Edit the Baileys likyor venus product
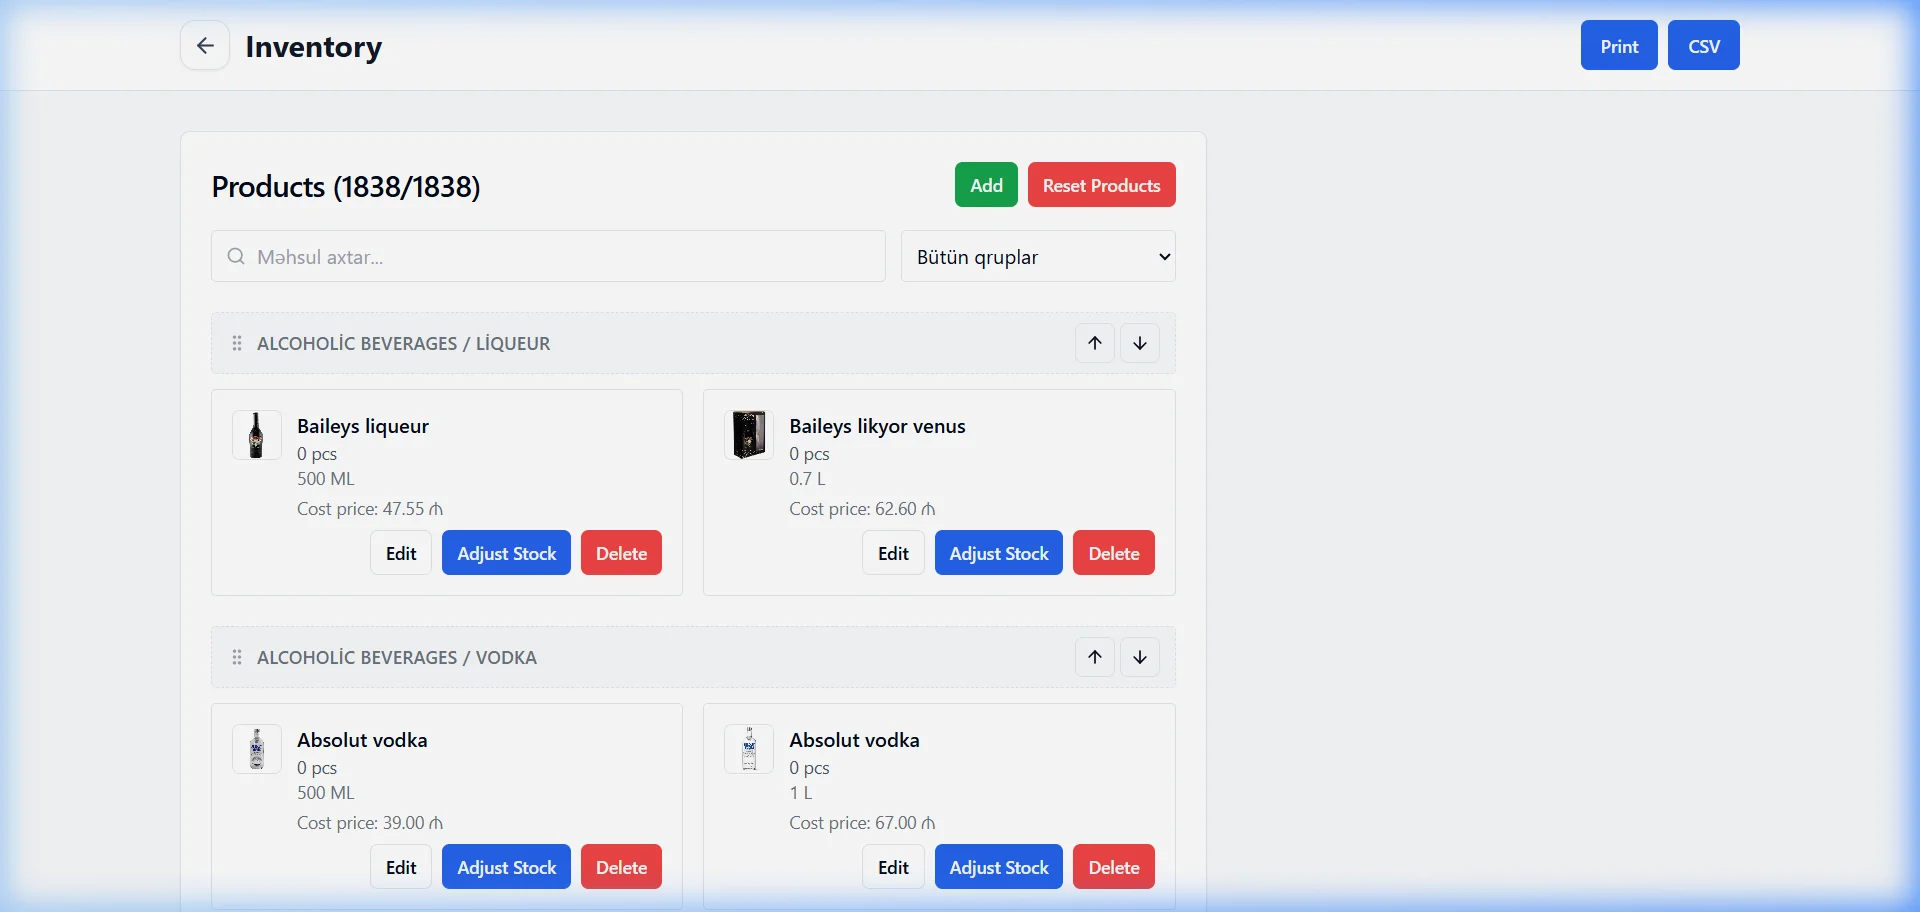This screenshot has width=1920, height=912. [893, 553]
